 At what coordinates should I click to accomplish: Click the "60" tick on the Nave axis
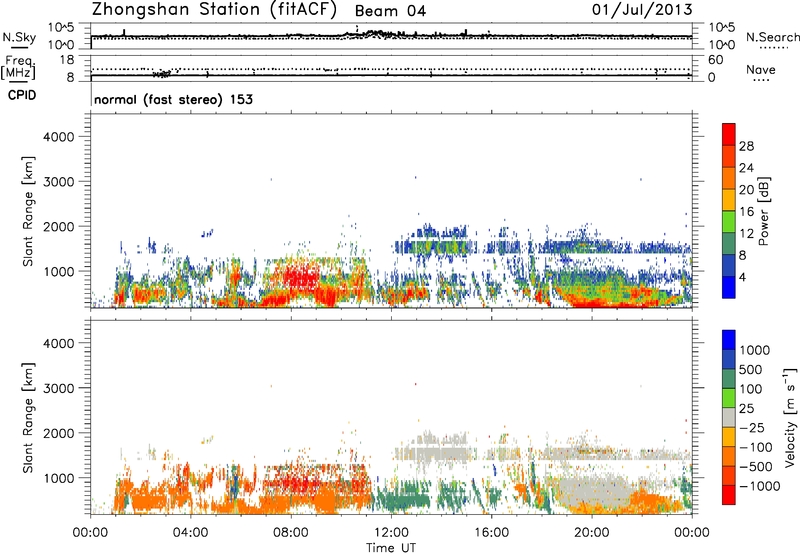715,60
